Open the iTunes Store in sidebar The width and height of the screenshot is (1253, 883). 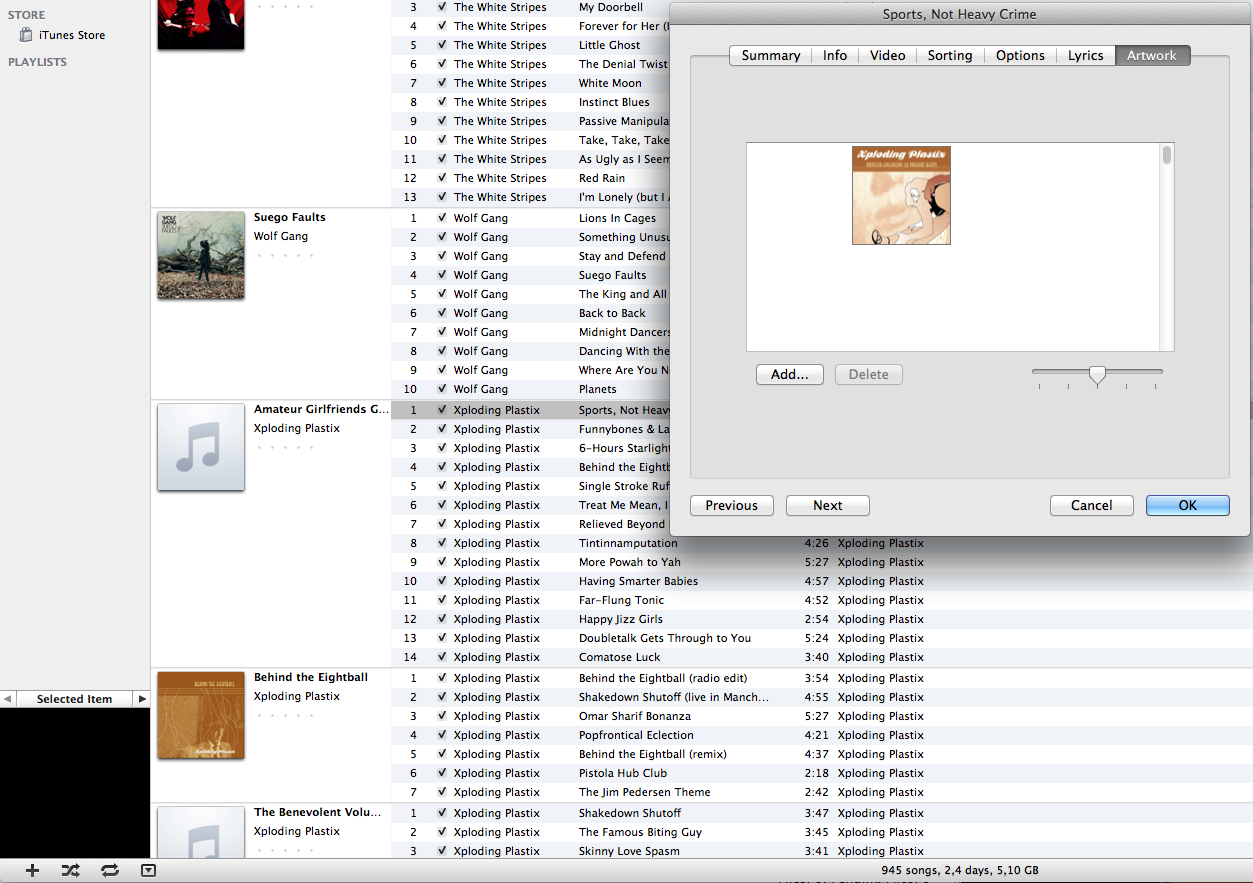tap(62, 35)
